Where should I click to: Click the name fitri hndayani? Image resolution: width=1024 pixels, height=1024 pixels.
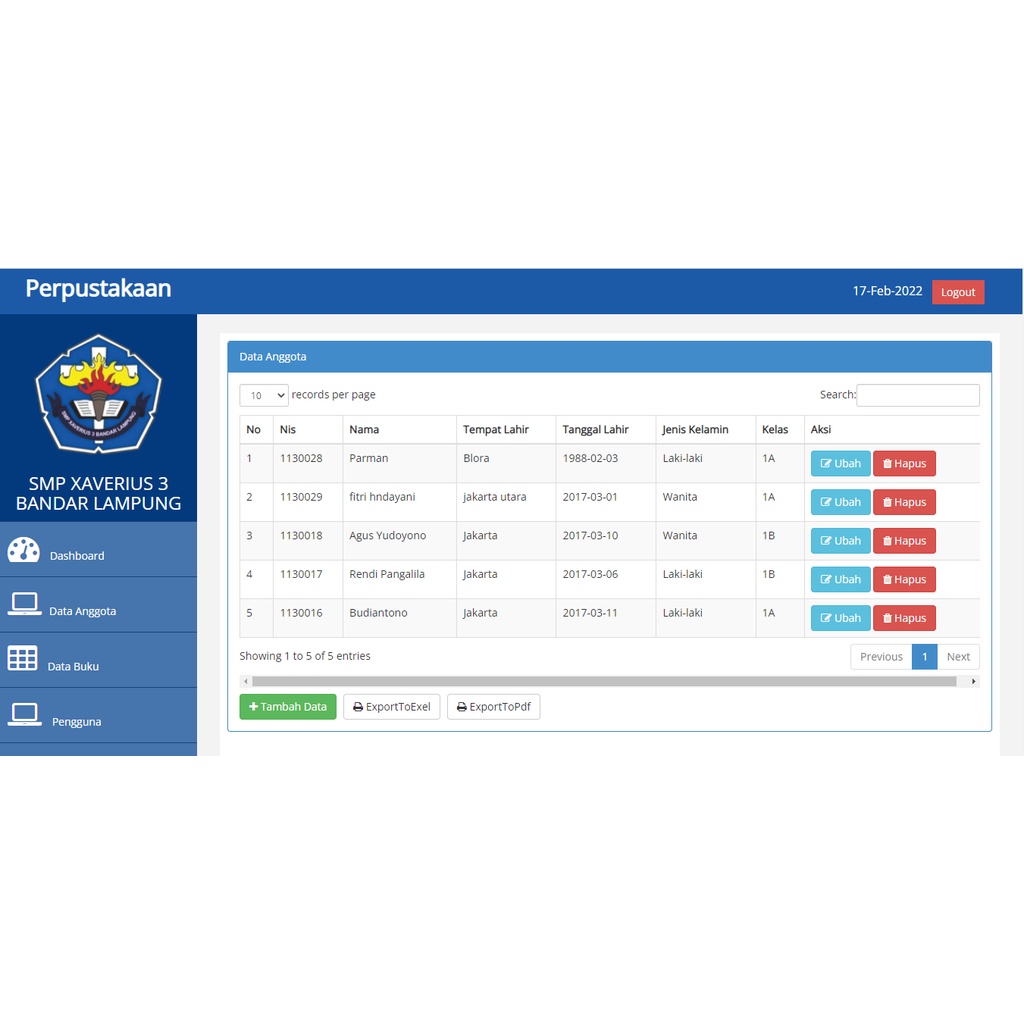[382, 497]
